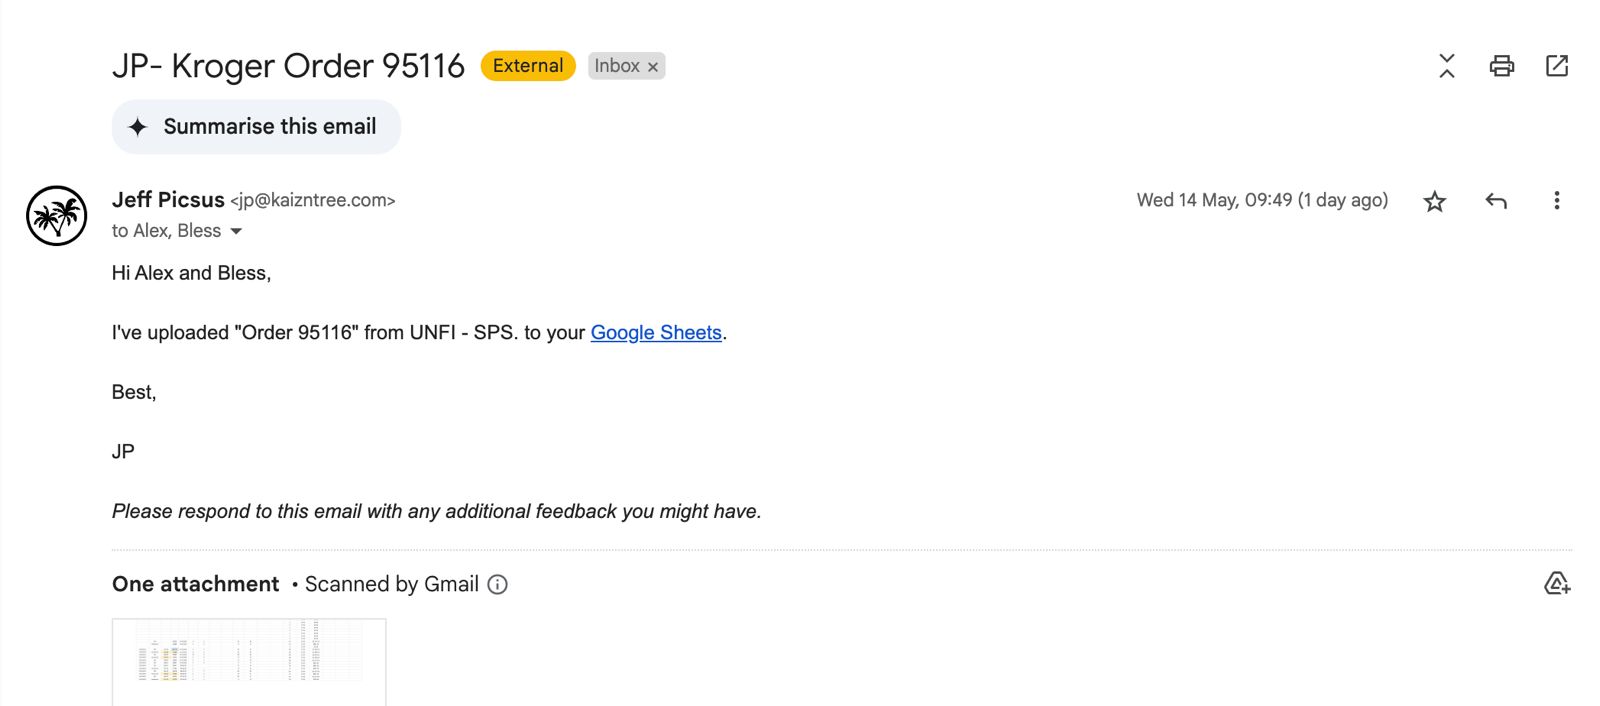Image resolution: width=1600 pixels, height=706 pixels.
Task: Click the sender name Jeff Picsus
Action: click(x=168, y=200)
